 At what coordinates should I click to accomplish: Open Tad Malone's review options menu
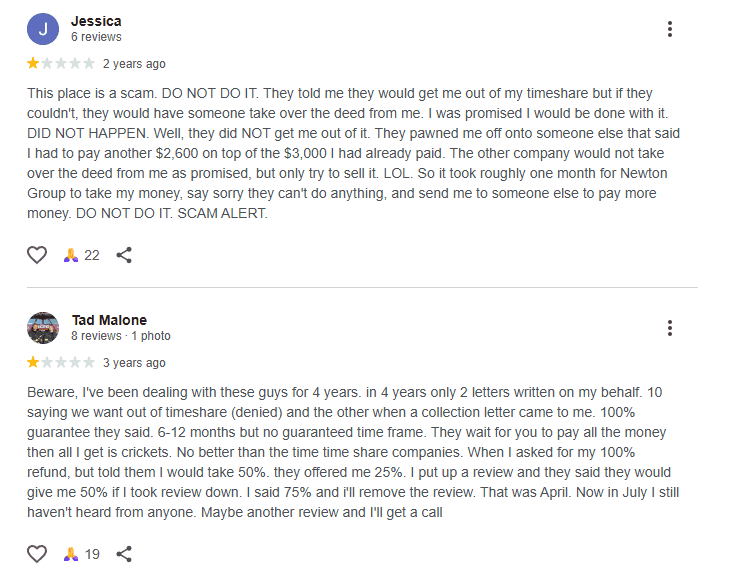(x=670, y=328)
